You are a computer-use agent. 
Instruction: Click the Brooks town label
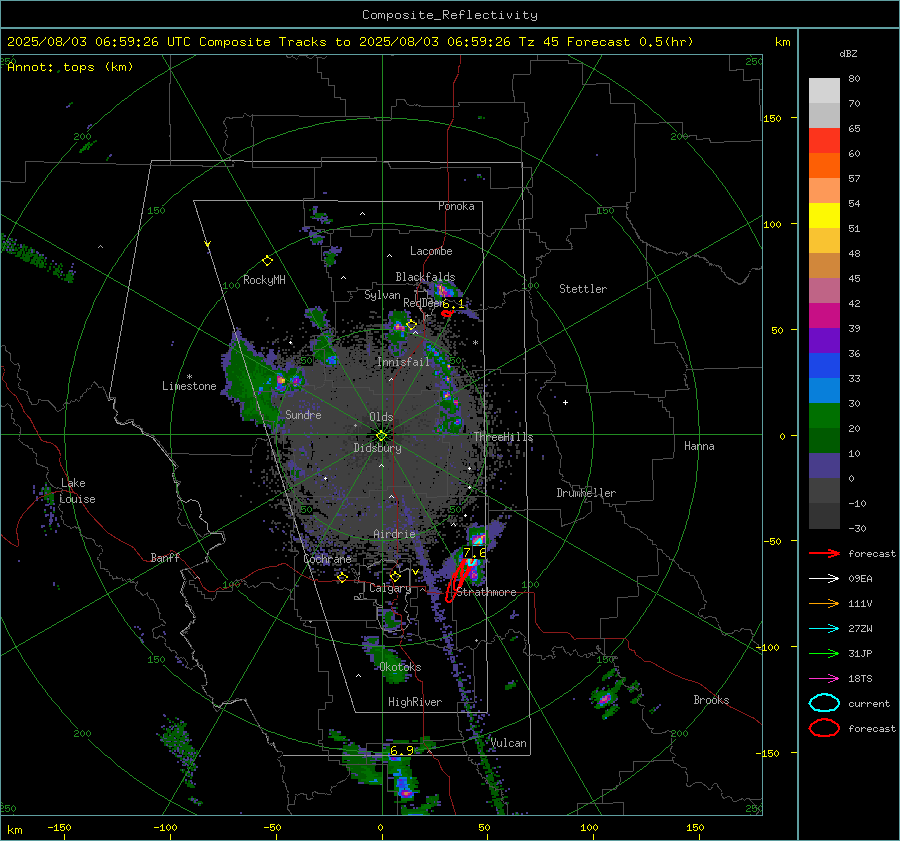click(x=711, y=700)
